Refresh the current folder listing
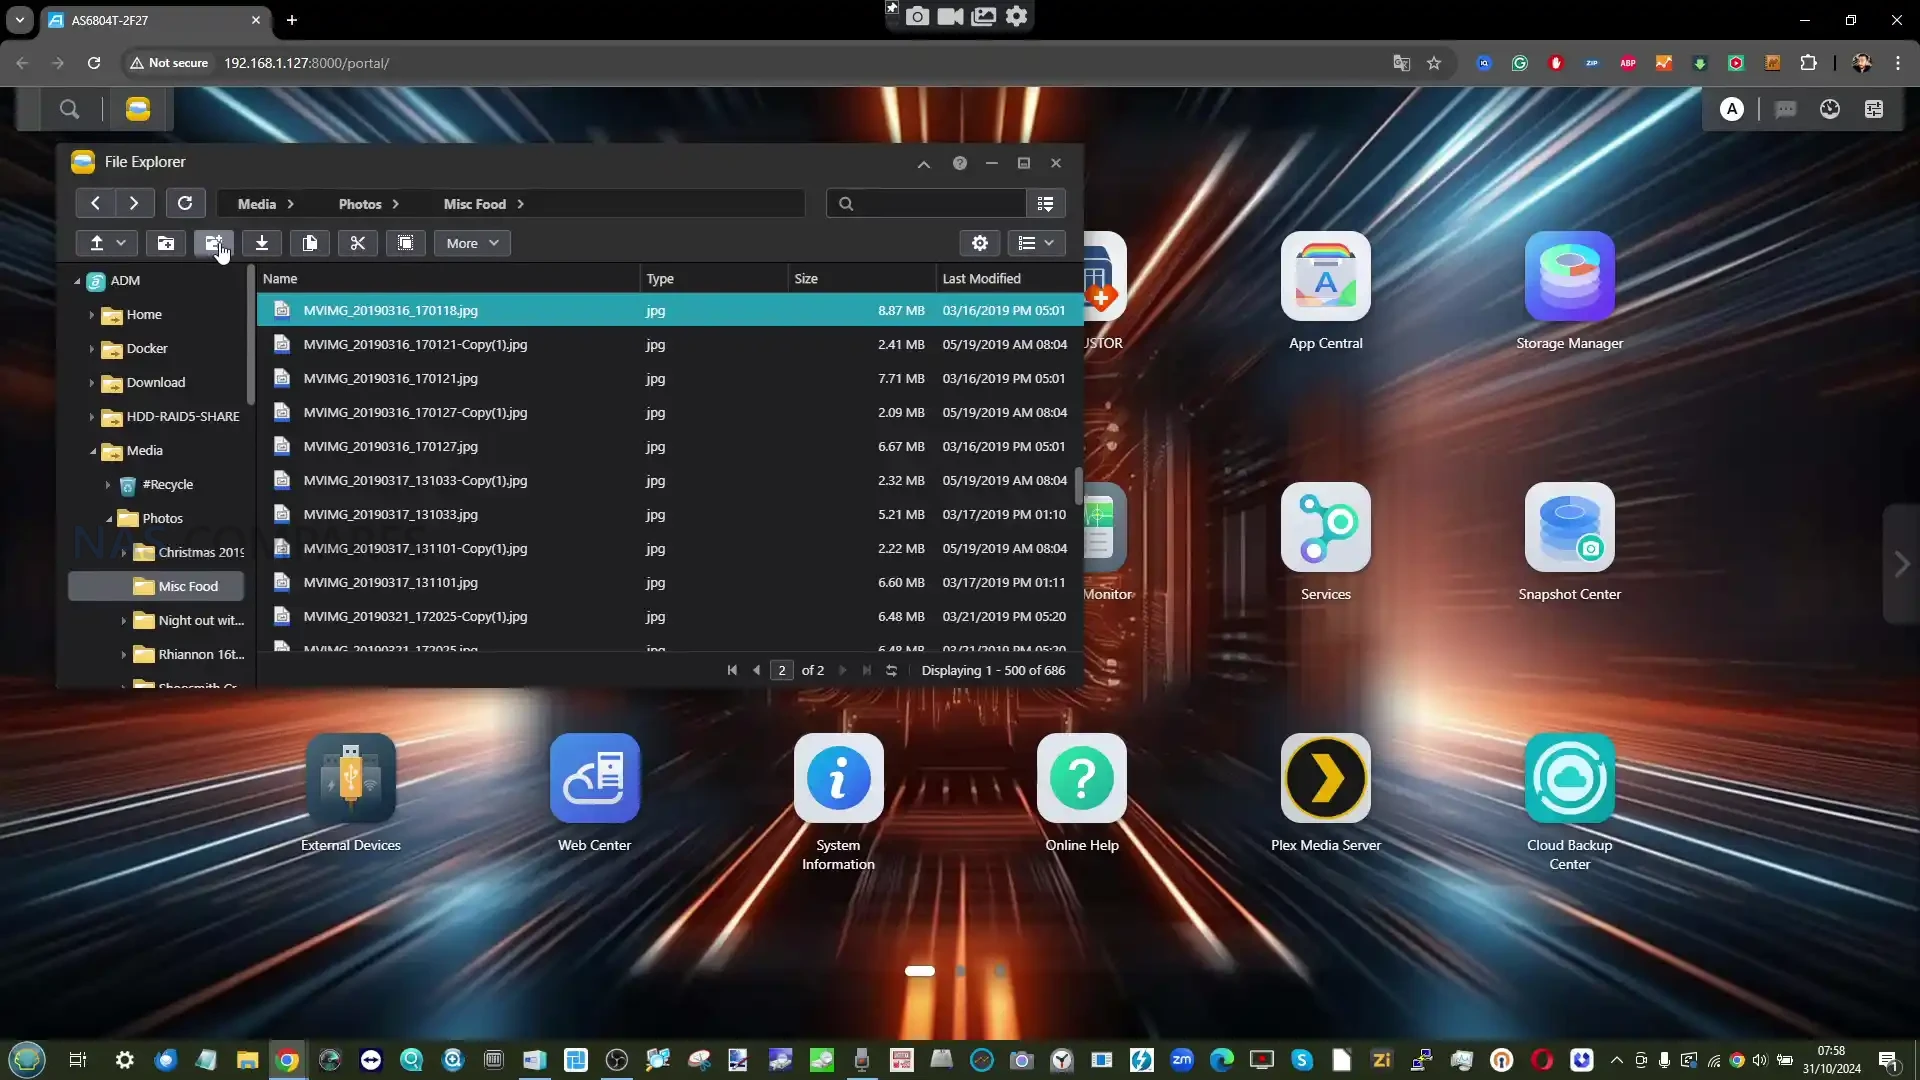The width and height of the screenshot is (1920, 1080). click(x=185, y=203)
